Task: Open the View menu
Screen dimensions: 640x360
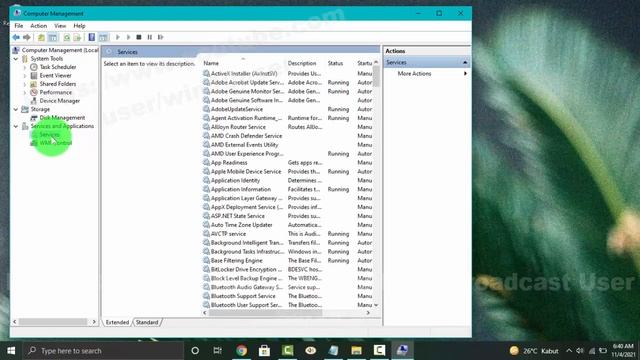Action: pos(60,26)
